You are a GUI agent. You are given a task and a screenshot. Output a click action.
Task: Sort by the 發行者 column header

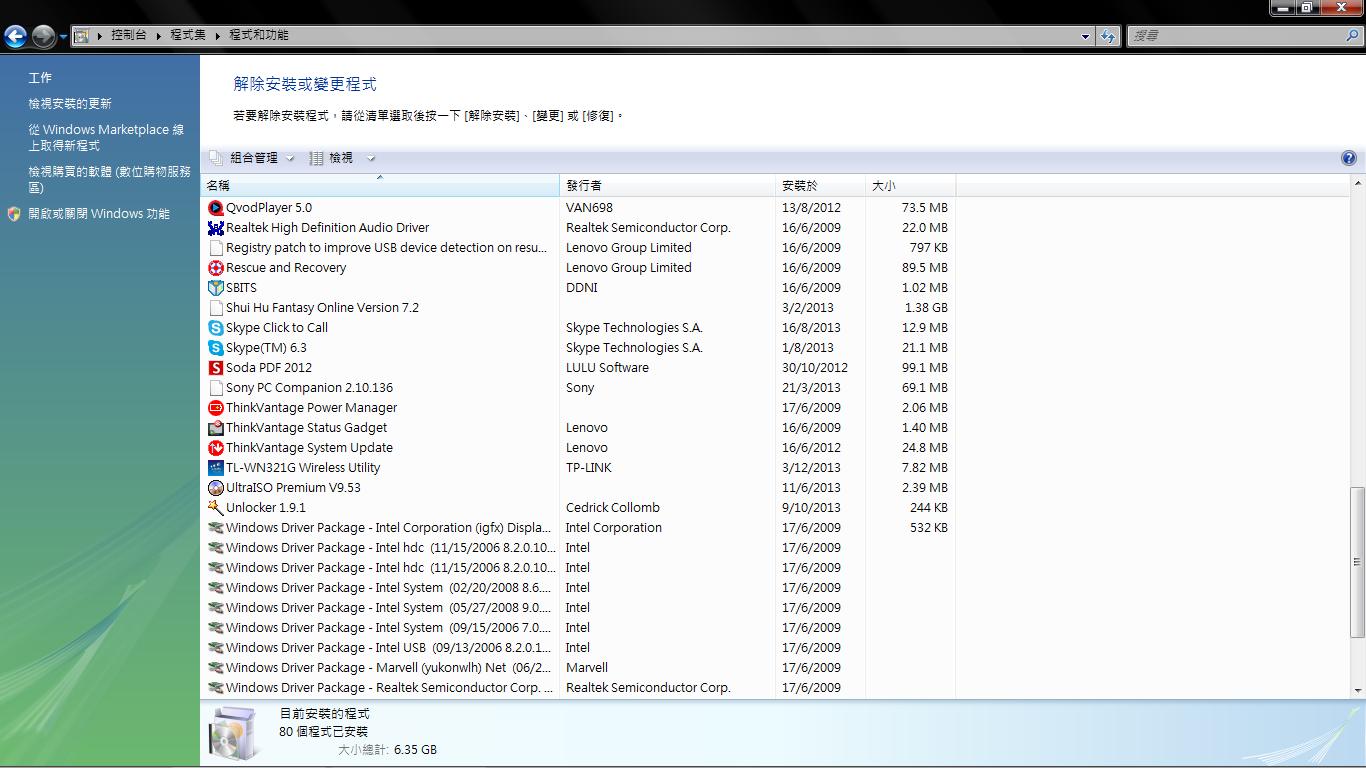668,186
